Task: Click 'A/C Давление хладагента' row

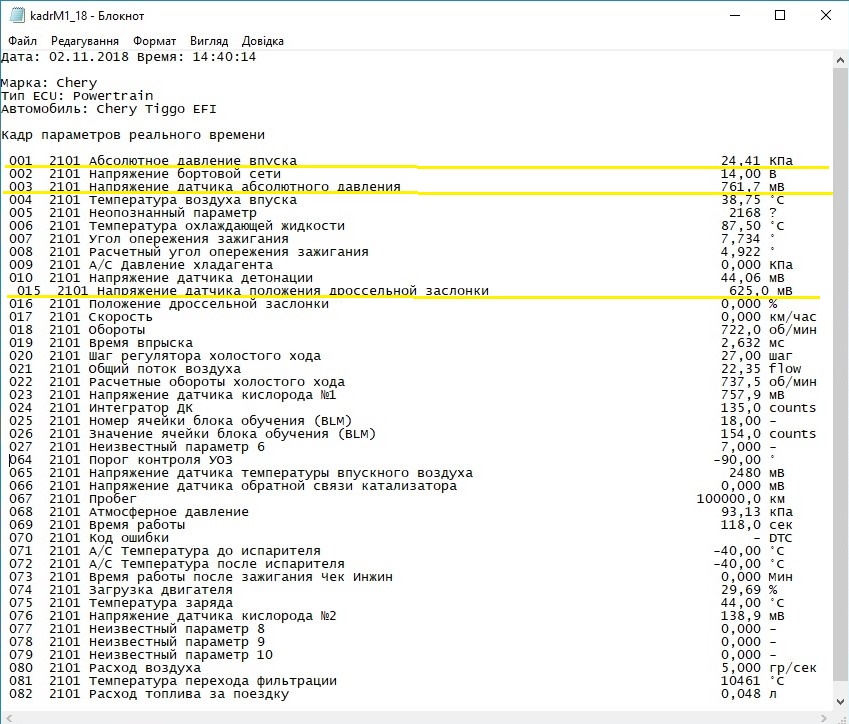Action: [x=401, y=265]
